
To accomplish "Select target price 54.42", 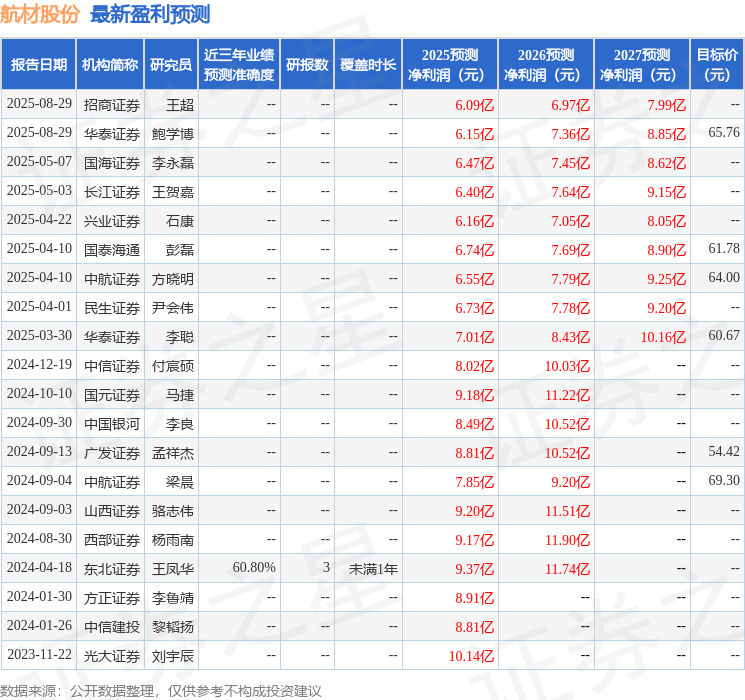I will click(724, 451).
